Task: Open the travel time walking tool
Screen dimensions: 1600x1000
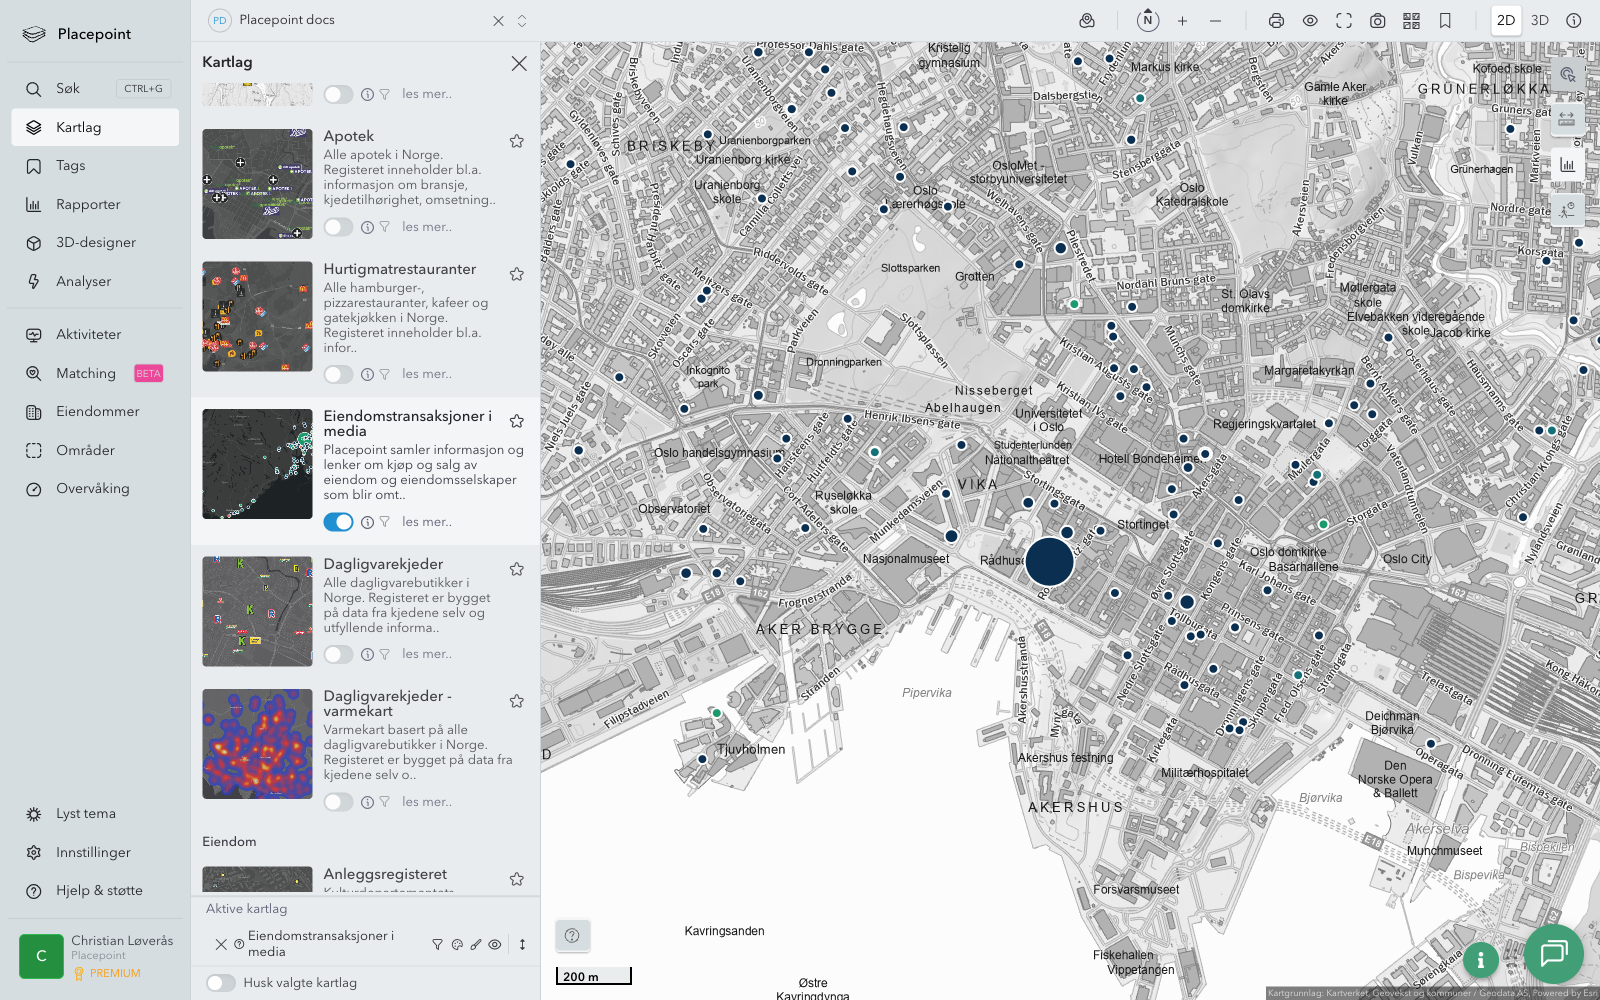Action: (x=1567, y=209)
